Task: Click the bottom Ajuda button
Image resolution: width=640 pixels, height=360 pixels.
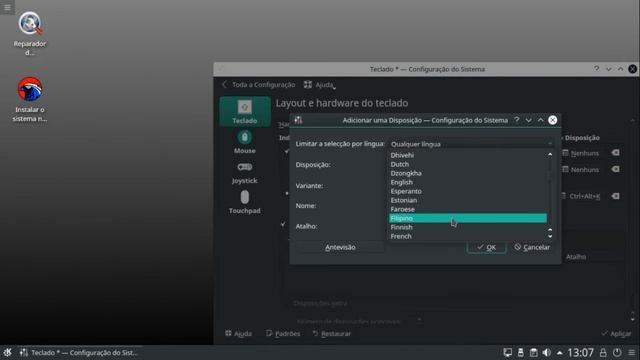Action: click(x=238, y=333)
